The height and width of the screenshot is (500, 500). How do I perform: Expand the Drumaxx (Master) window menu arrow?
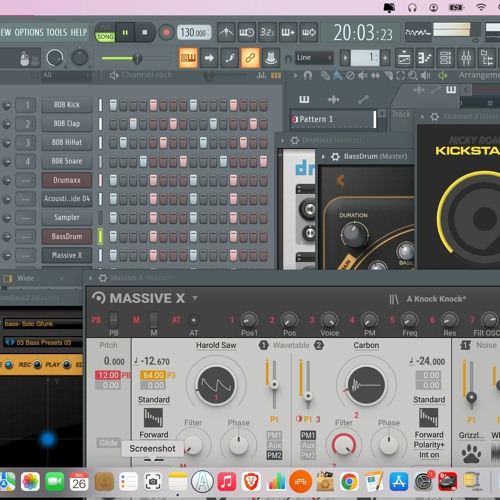coord(283,140)
